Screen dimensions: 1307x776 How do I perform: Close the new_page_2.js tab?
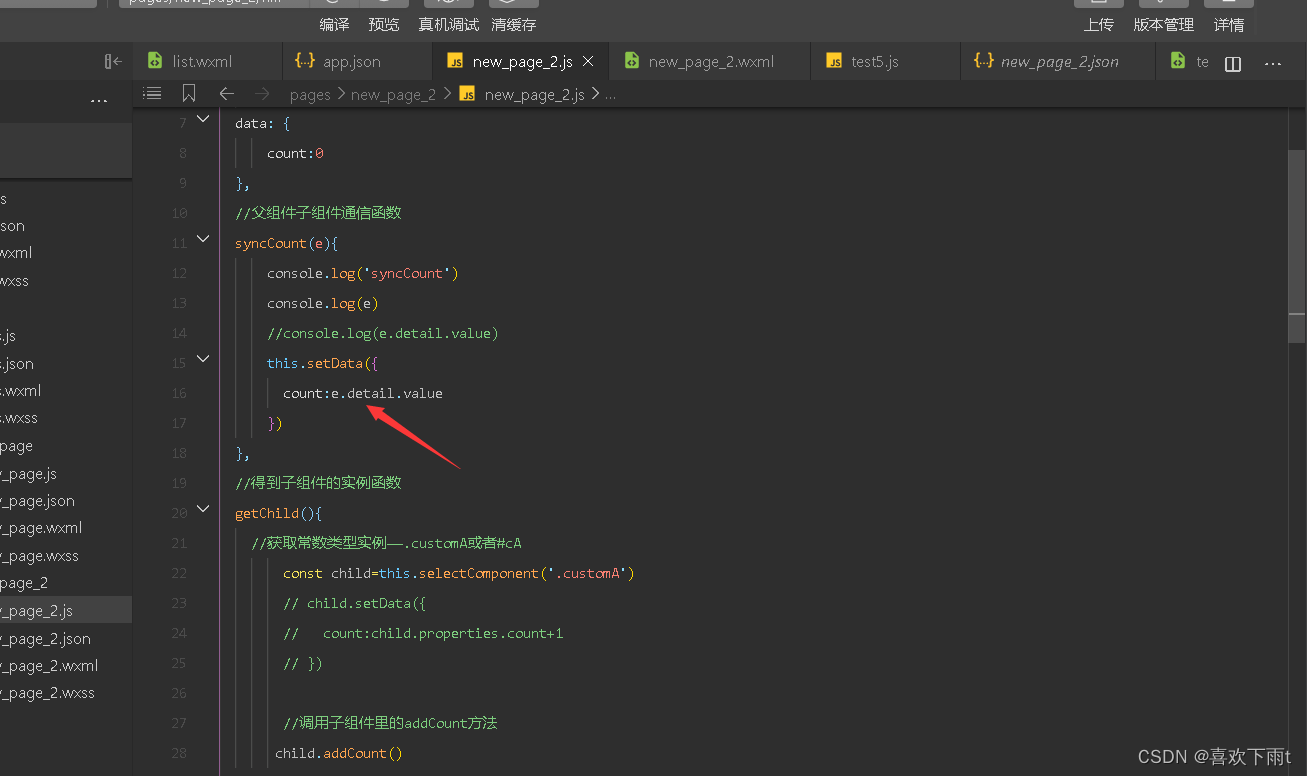[x=588, y=62]
